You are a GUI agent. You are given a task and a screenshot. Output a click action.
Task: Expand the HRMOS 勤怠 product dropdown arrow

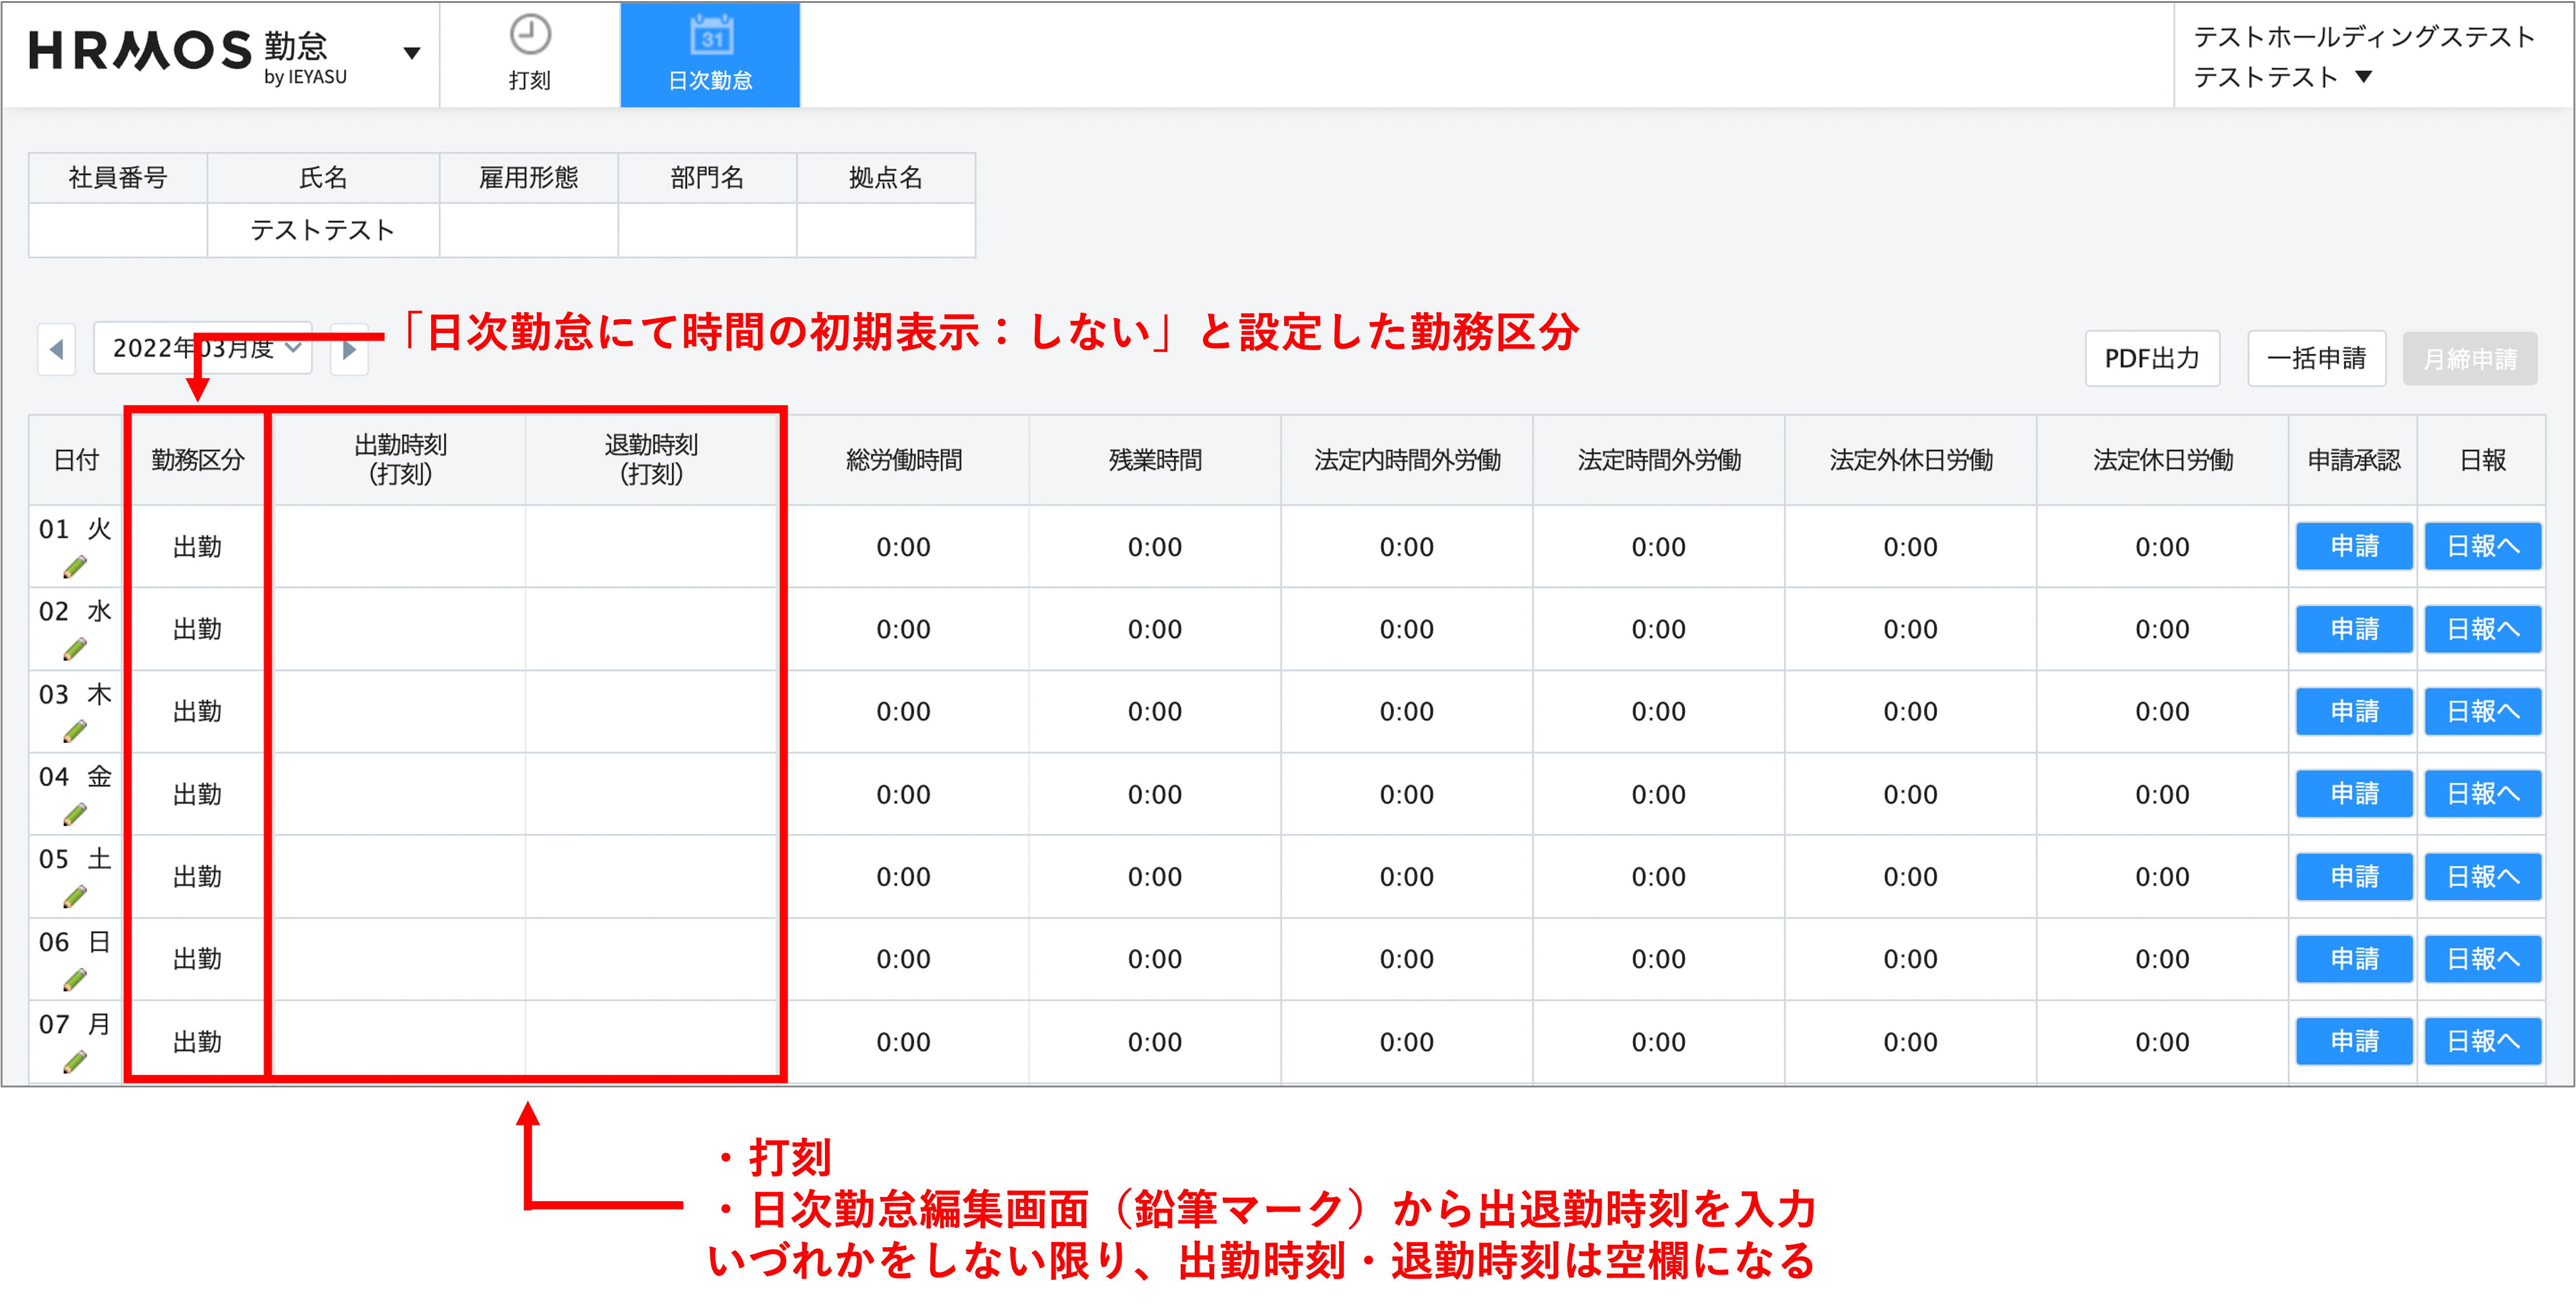pyautogui.click(x=411, y=53)
